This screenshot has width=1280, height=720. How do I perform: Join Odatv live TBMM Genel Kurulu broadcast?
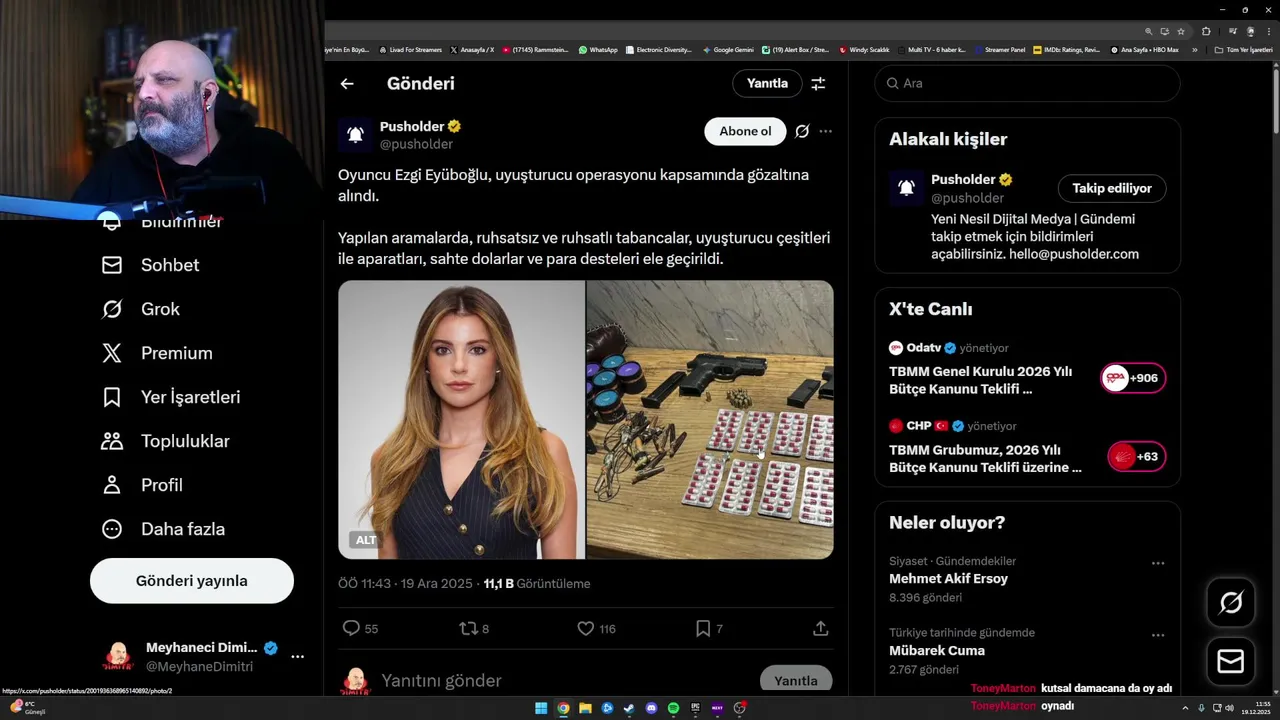pos(980,379)
